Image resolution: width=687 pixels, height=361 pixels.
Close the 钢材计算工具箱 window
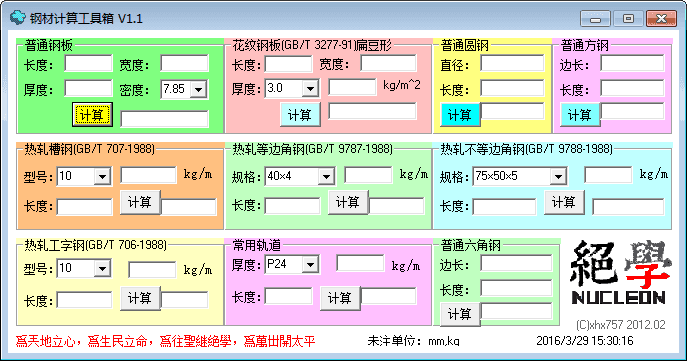pyautogui.click(x=662, y=18)
